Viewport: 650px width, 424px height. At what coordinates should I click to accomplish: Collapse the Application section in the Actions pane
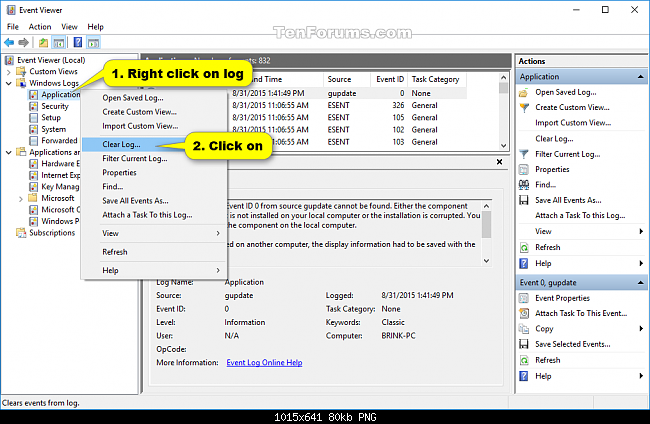[x=638, y=76]
